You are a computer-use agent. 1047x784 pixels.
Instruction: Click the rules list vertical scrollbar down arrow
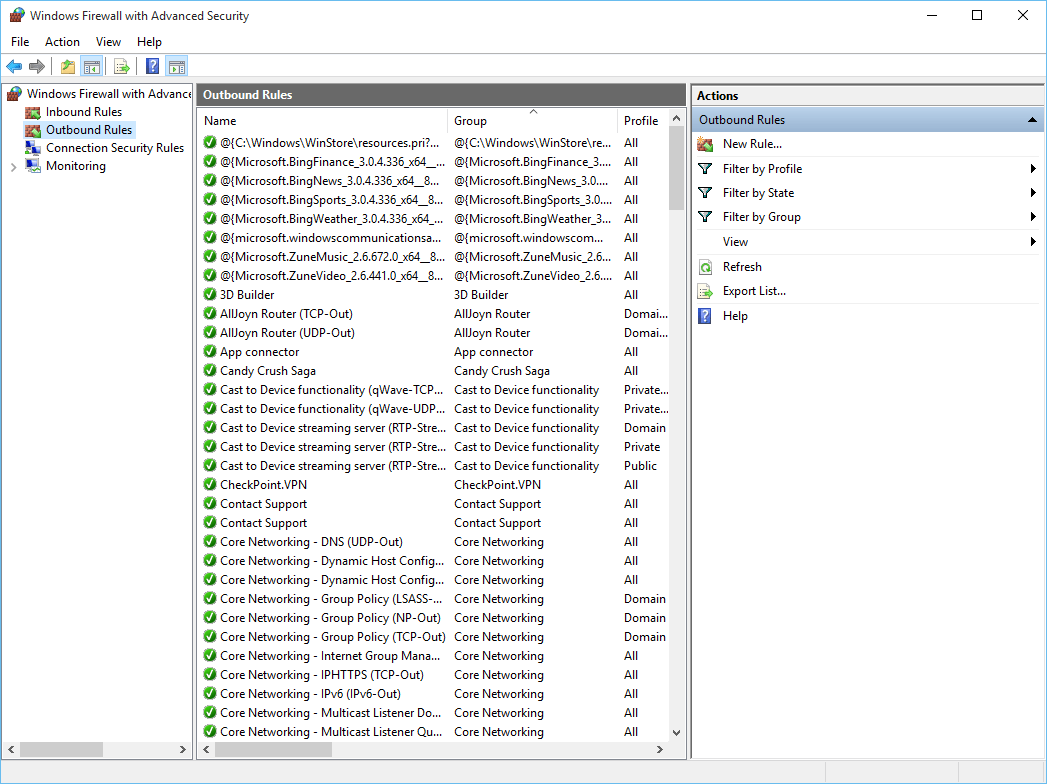(x=676, y=733)
